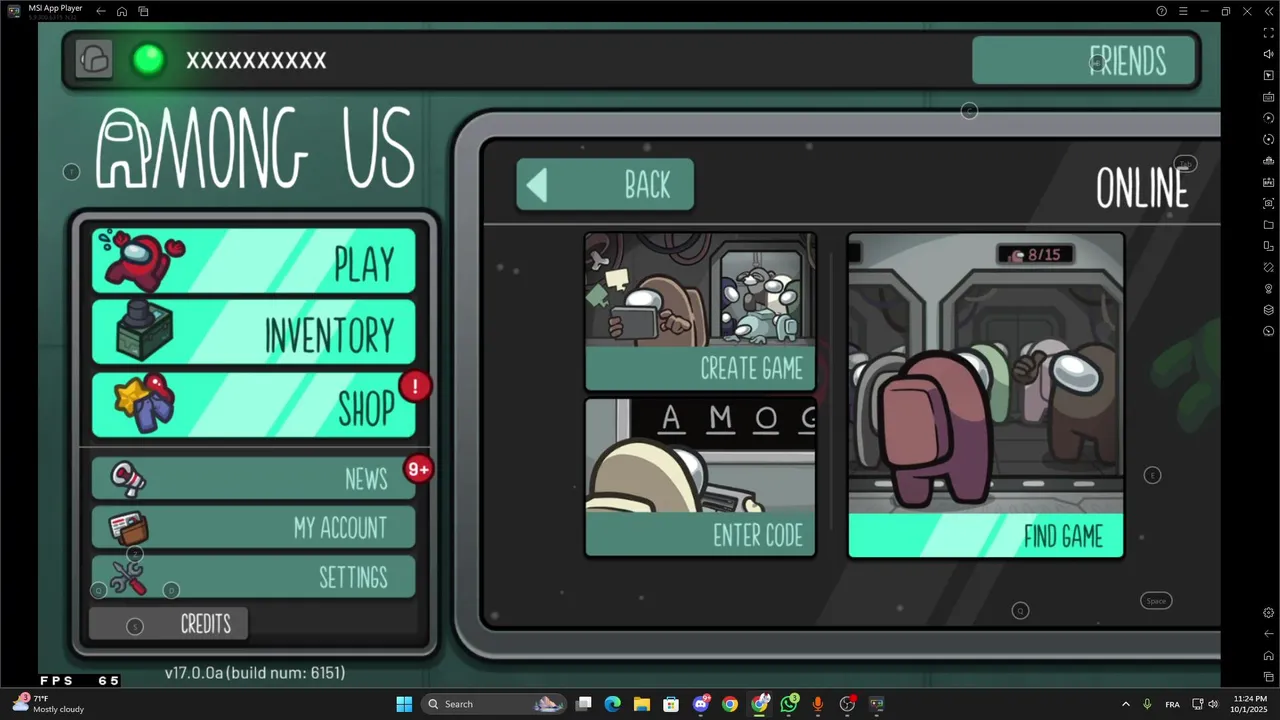
Task: Click the recent apps icon in sidebar
Action: click(x=1269, y=677)
